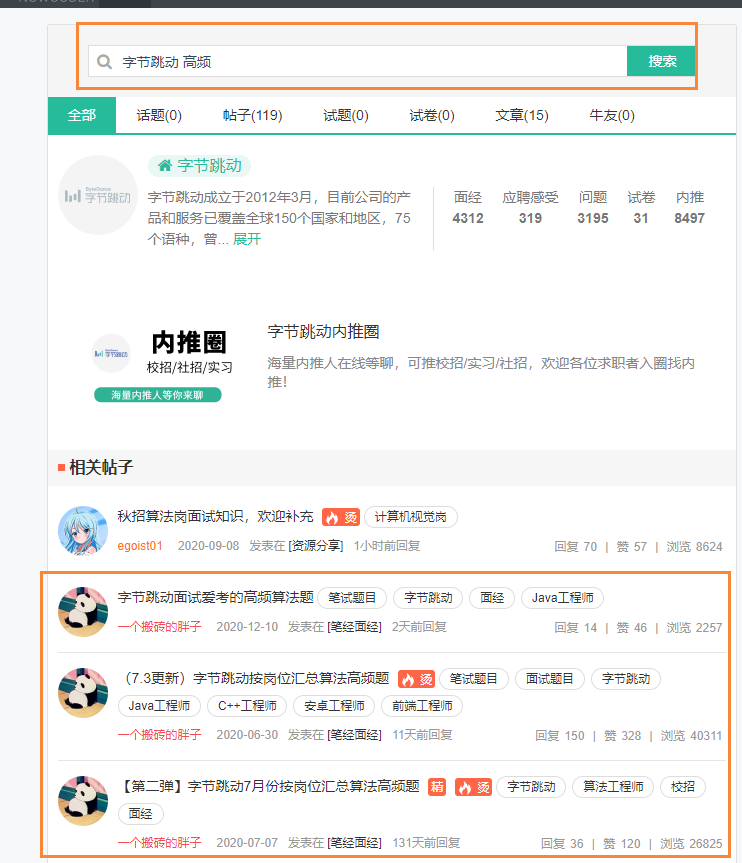This screenshot has width=742, height=863.
Task: Open post 【第二弹】字节跳动7月份按岗位汇总算法高频题
Action: 271,786
